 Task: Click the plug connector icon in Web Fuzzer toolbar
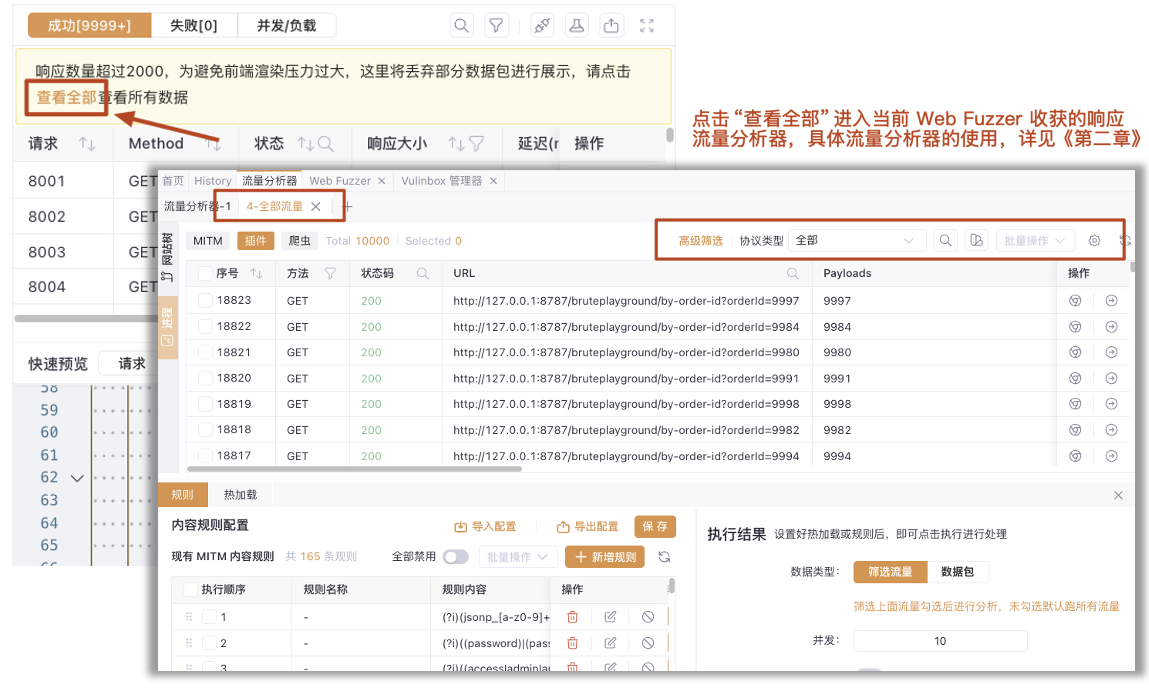pos(542,26)
